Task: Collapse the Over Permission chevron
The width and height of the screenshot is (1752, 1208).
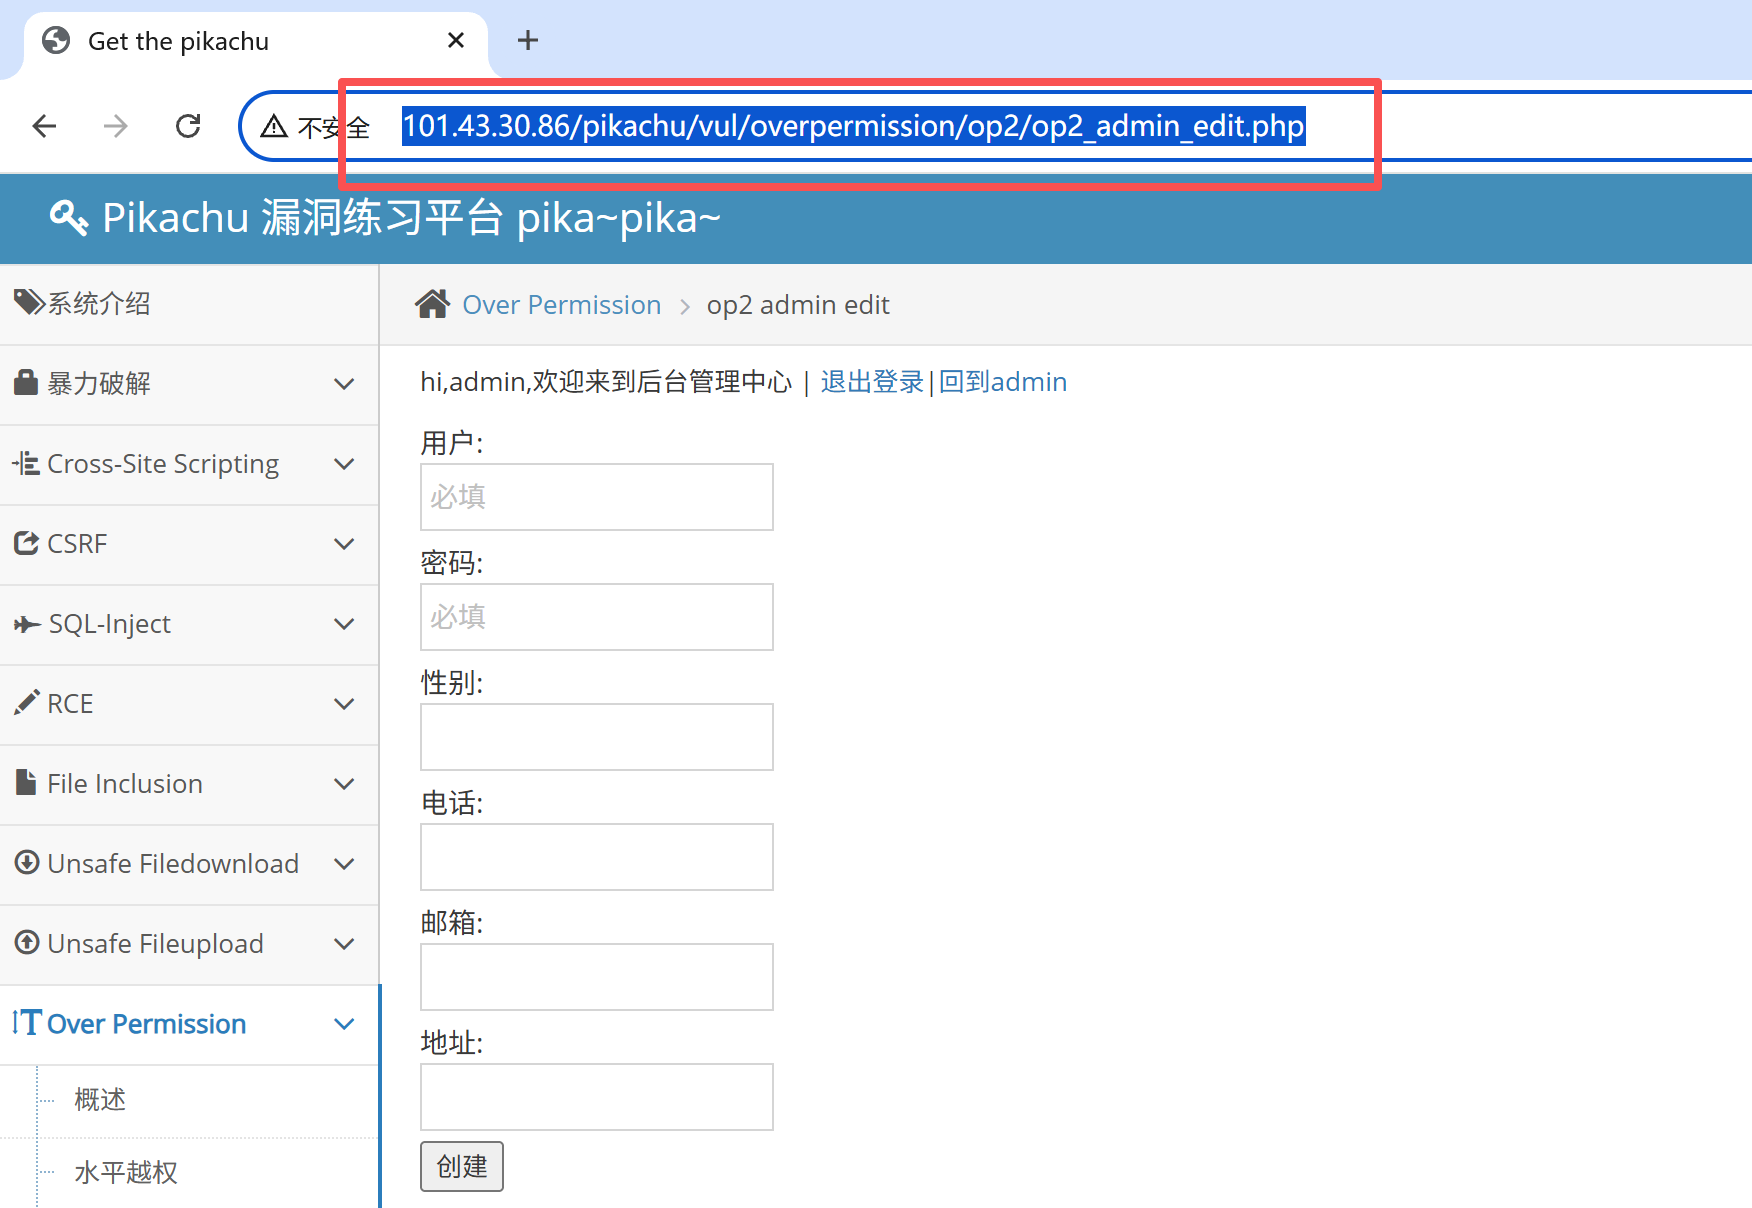Action: [x=344, y=1024]
